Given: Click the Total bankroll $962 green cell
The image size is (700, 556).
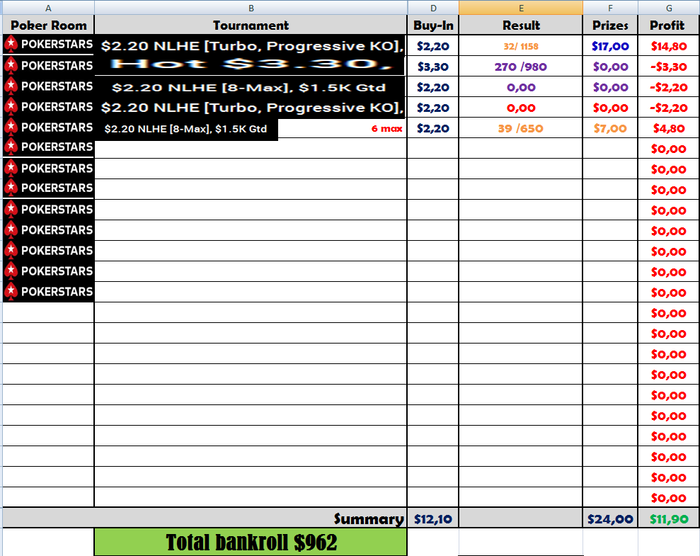Looking at the screenshot, I should (251, 542).
